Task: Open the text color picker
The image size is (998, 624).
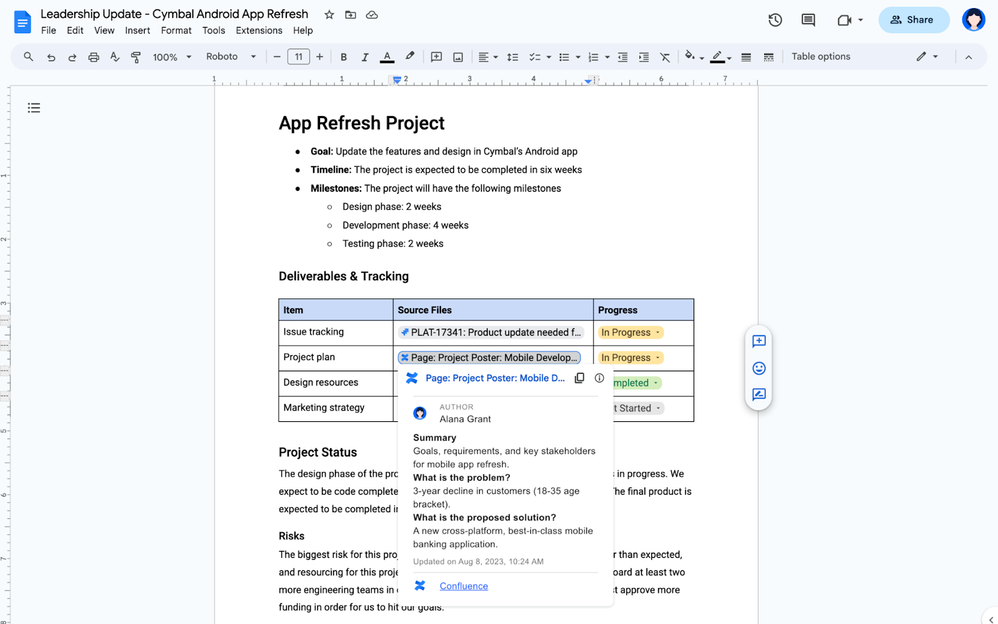Action: tap(387, 57)
